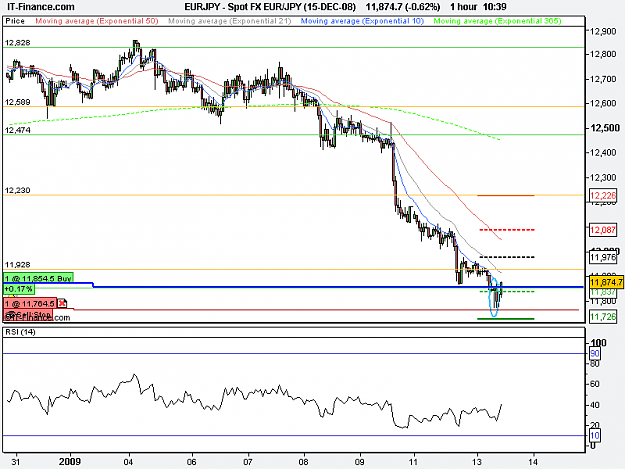Click the 1 hour timeframe label
This screenshot has height=469, width=625.
click(x=464, y=7)
